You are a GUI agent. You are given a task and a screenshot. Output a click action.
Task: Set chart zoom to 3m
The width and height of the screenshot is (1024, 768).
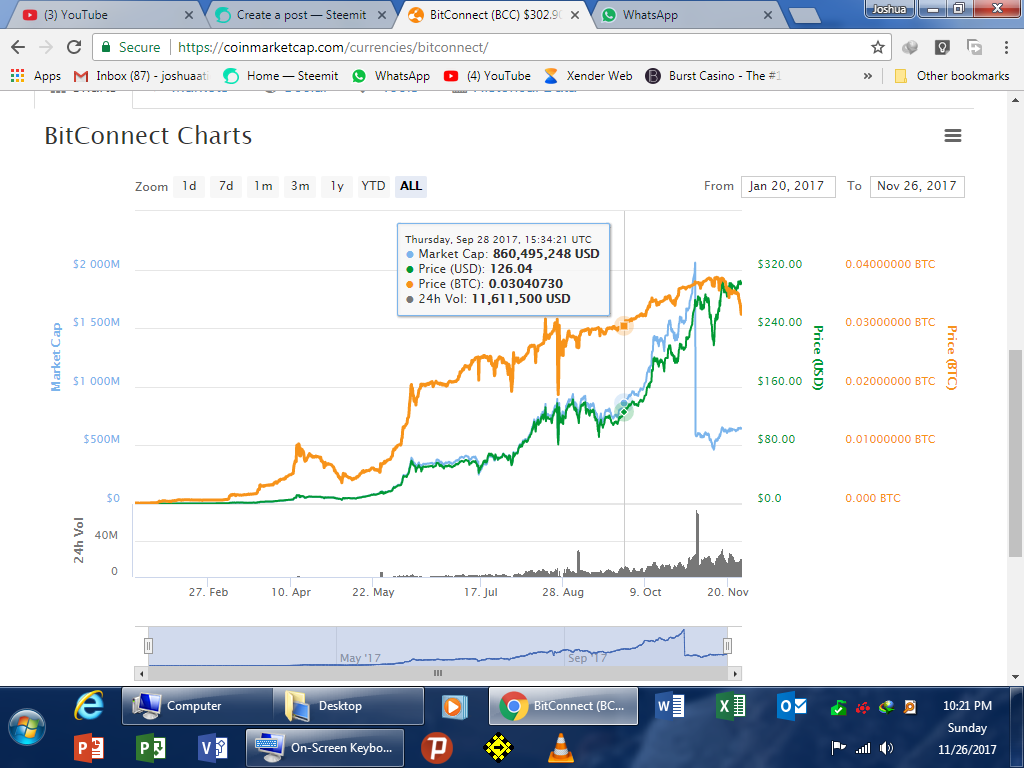(300, 186)
